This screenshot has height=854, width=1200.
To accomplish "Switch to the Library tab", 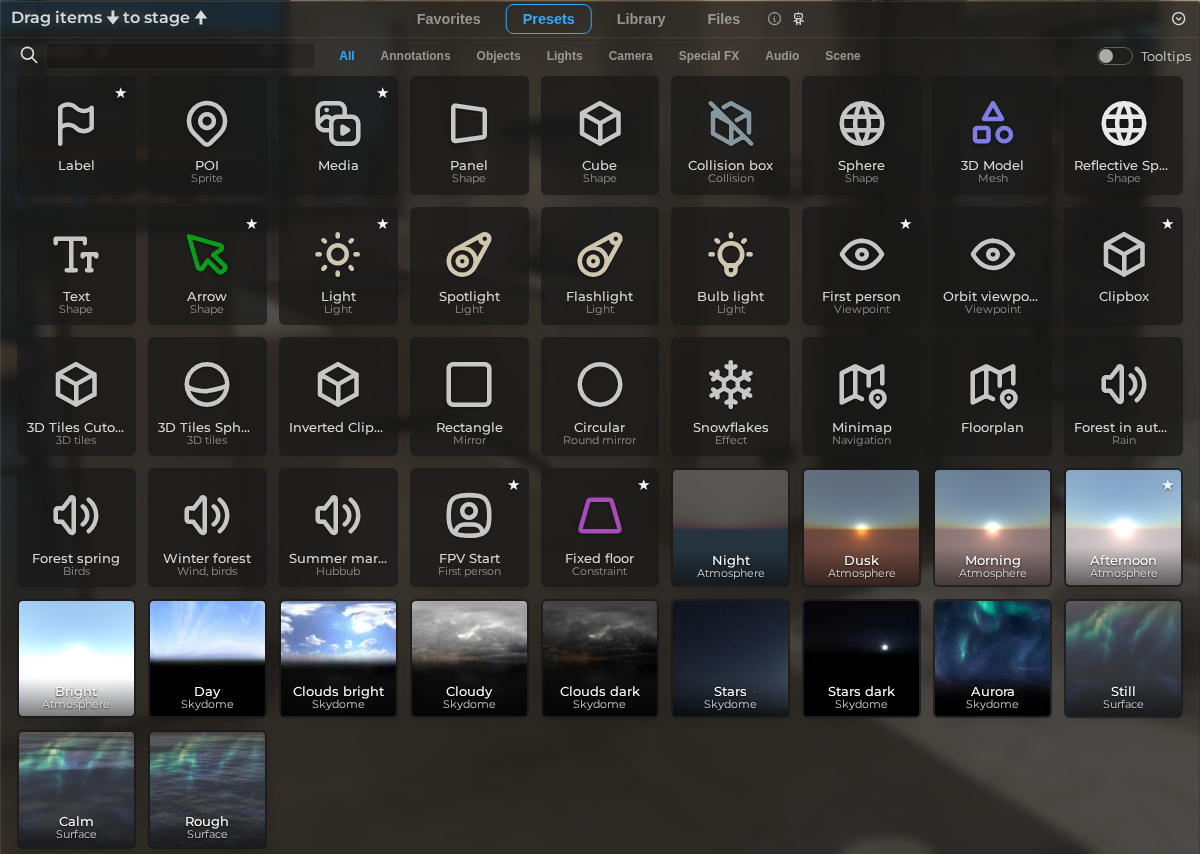I will pos(641,19).
